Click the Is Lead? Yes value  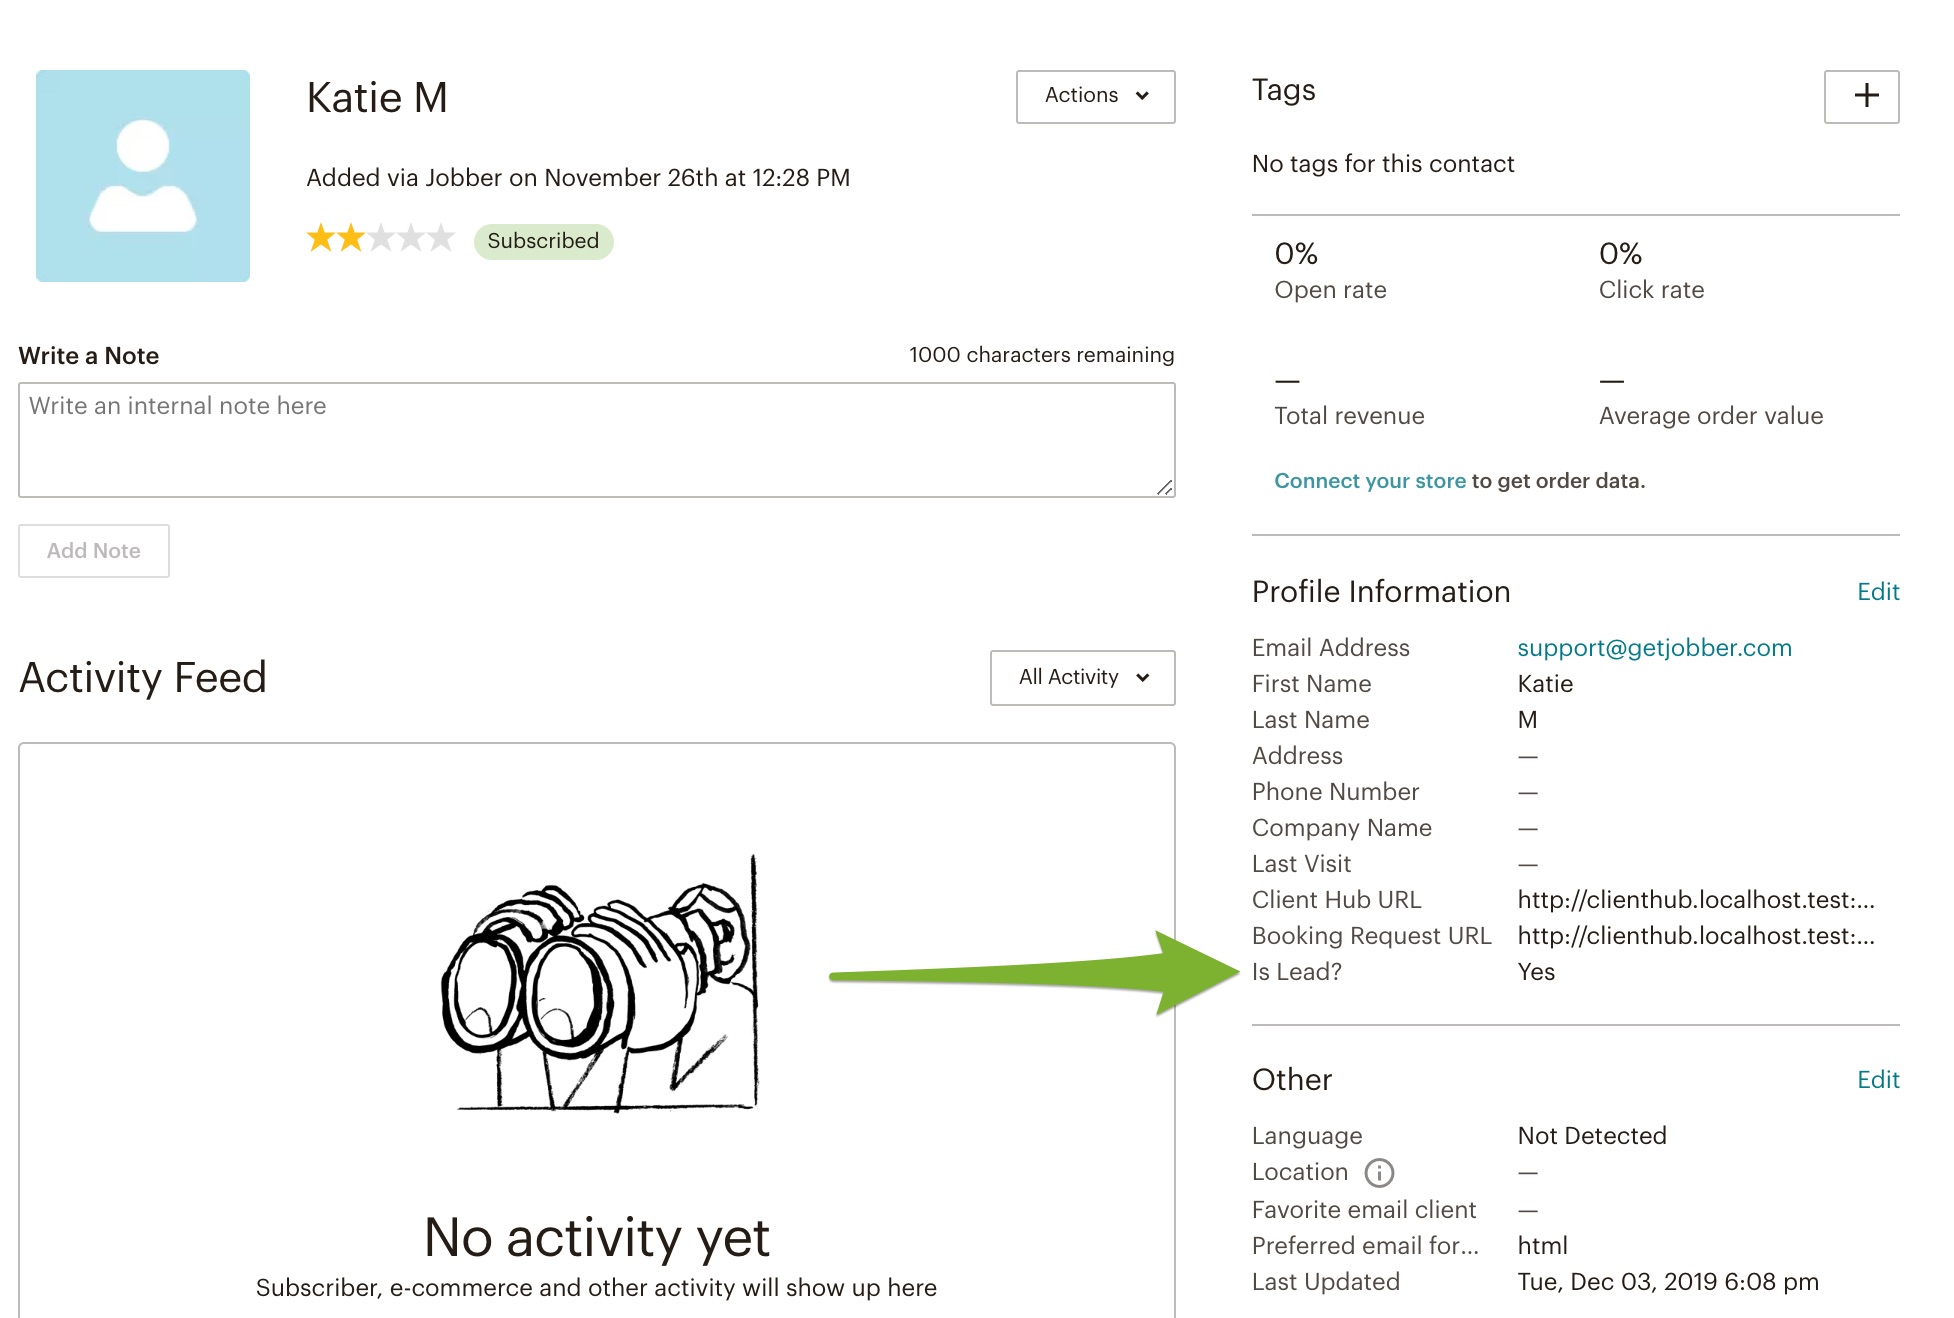click(x=1534, y=971)
